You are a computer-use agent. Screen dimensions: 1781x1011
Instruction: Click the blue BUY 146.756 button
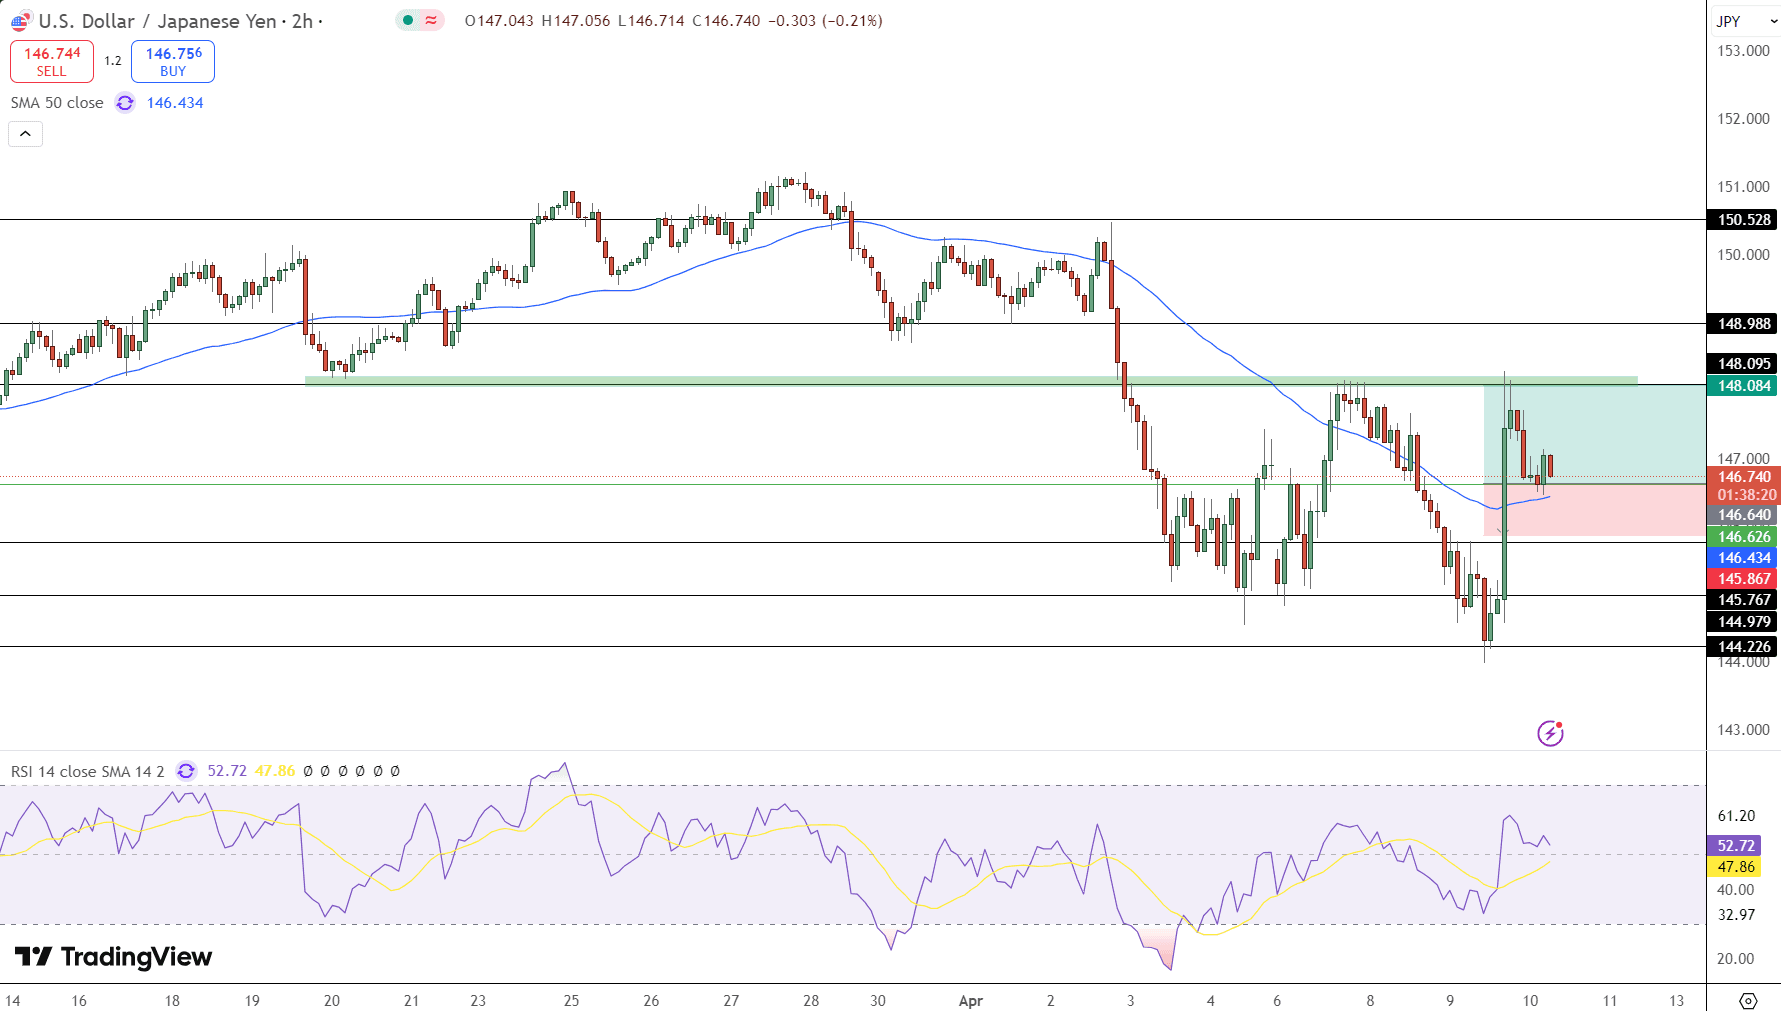[173, 61]
